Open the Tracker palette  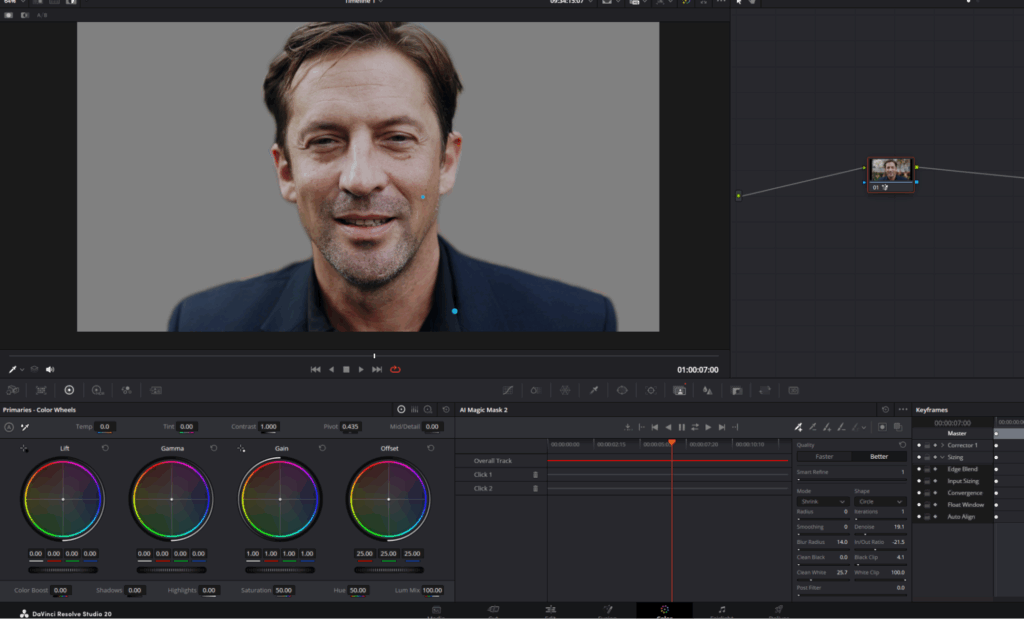pyautogui.click(x=650, y=390)
